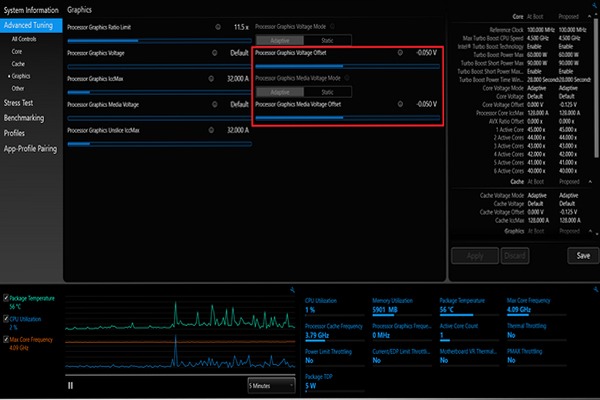Adjust the Processor Graphics Voltage slider
Viewport: 600px width, 400px height.
pos(160,66)
